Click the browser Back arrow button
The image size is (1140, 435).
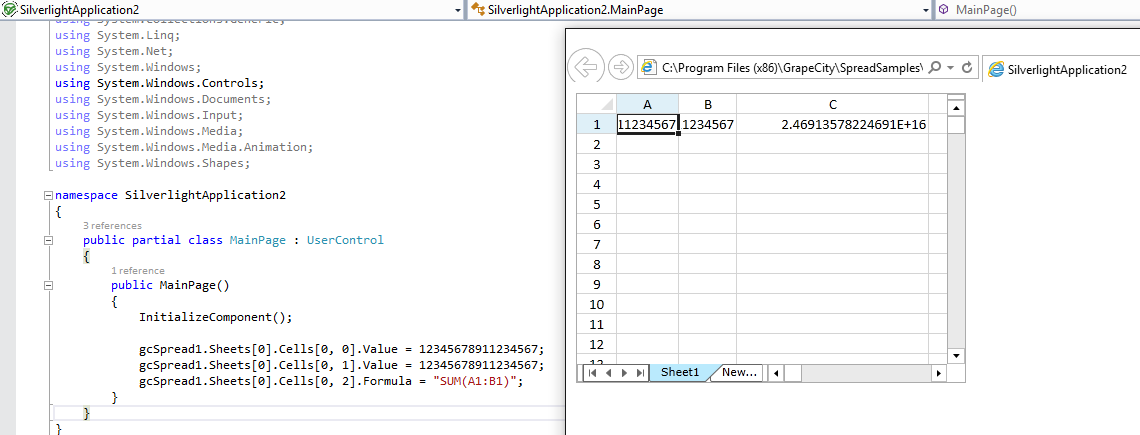(585, 67)
